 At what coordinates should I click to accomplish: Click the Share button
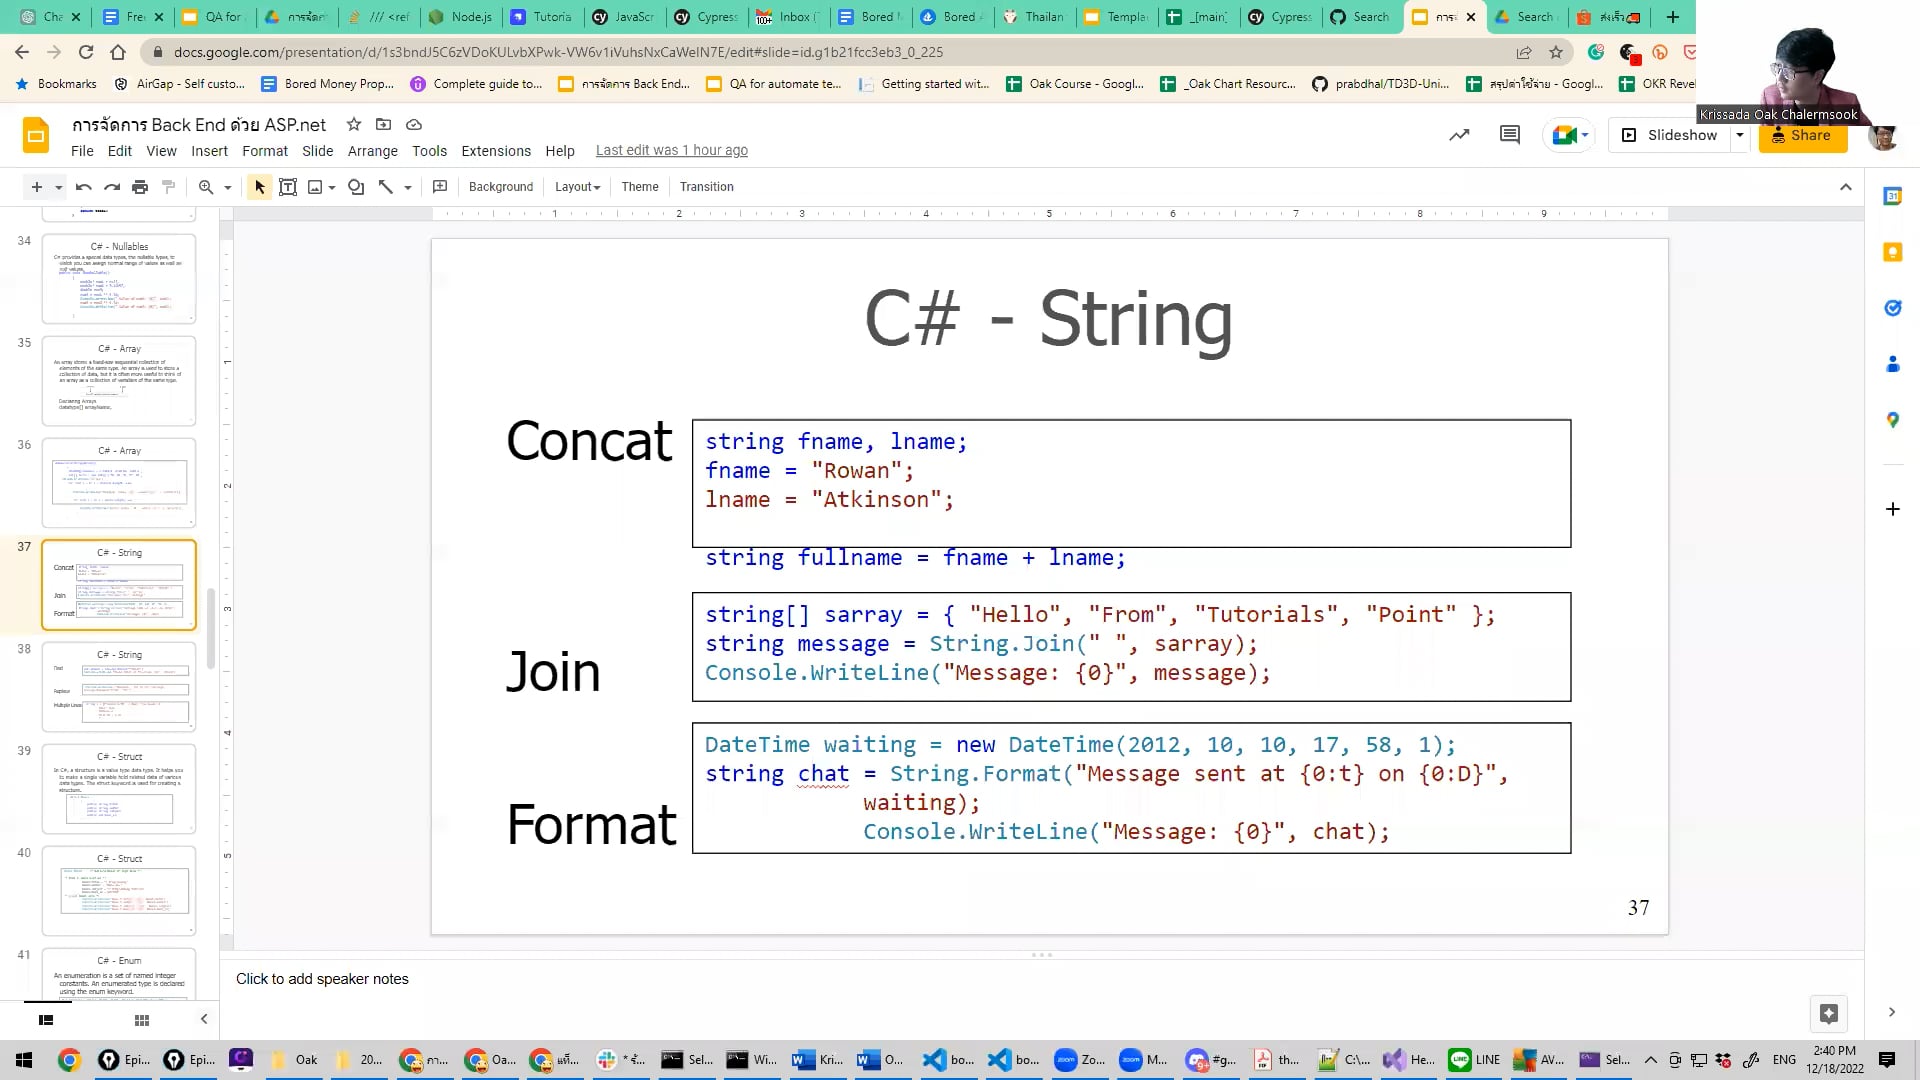click(1803, 135)
